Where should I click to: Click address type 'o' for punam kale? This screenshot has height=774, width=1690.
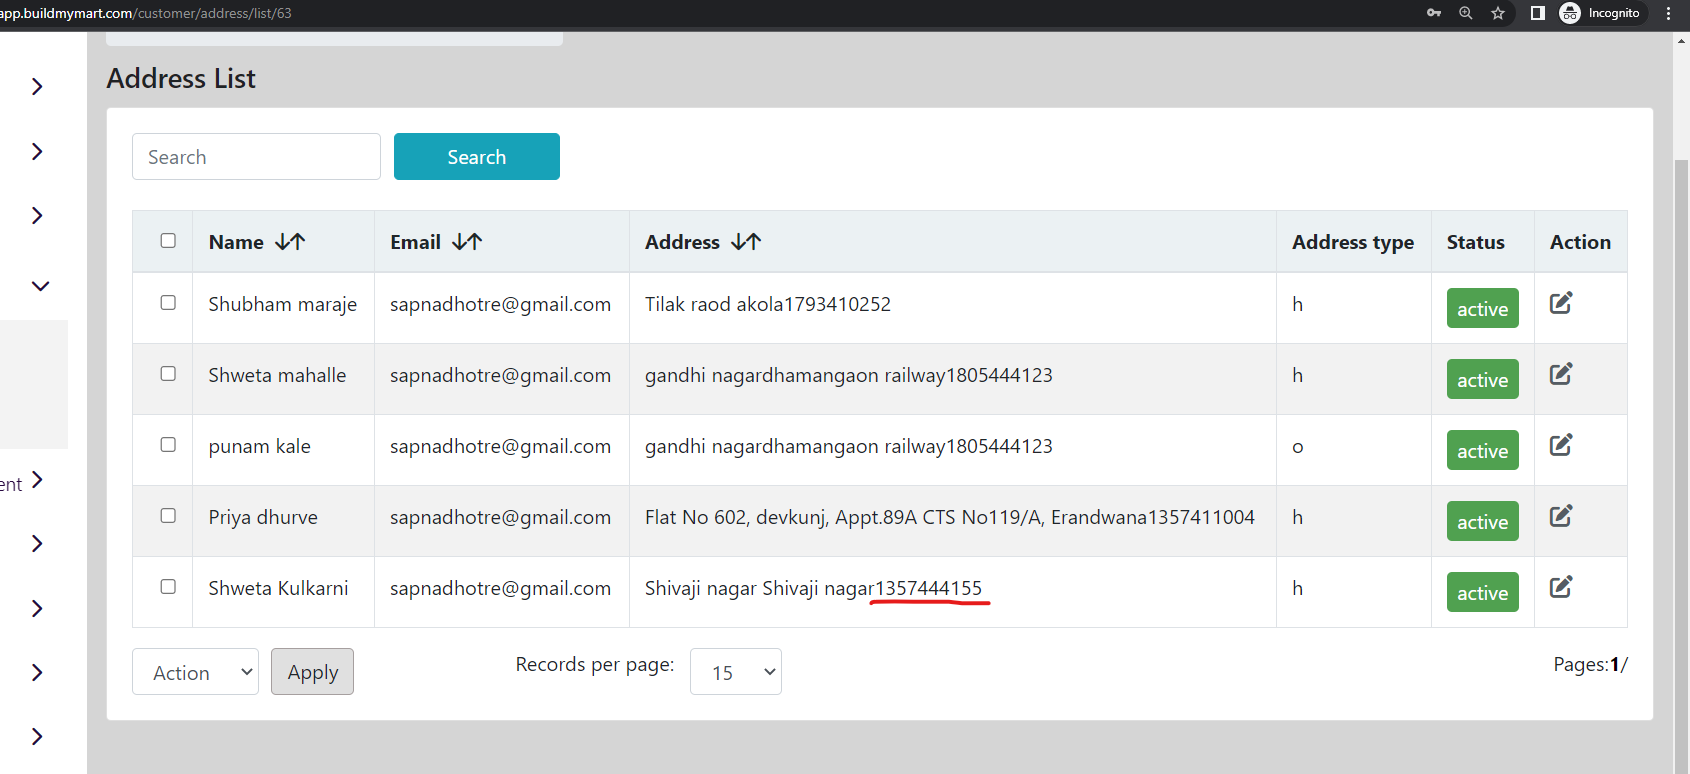[x=1298, y=447]
